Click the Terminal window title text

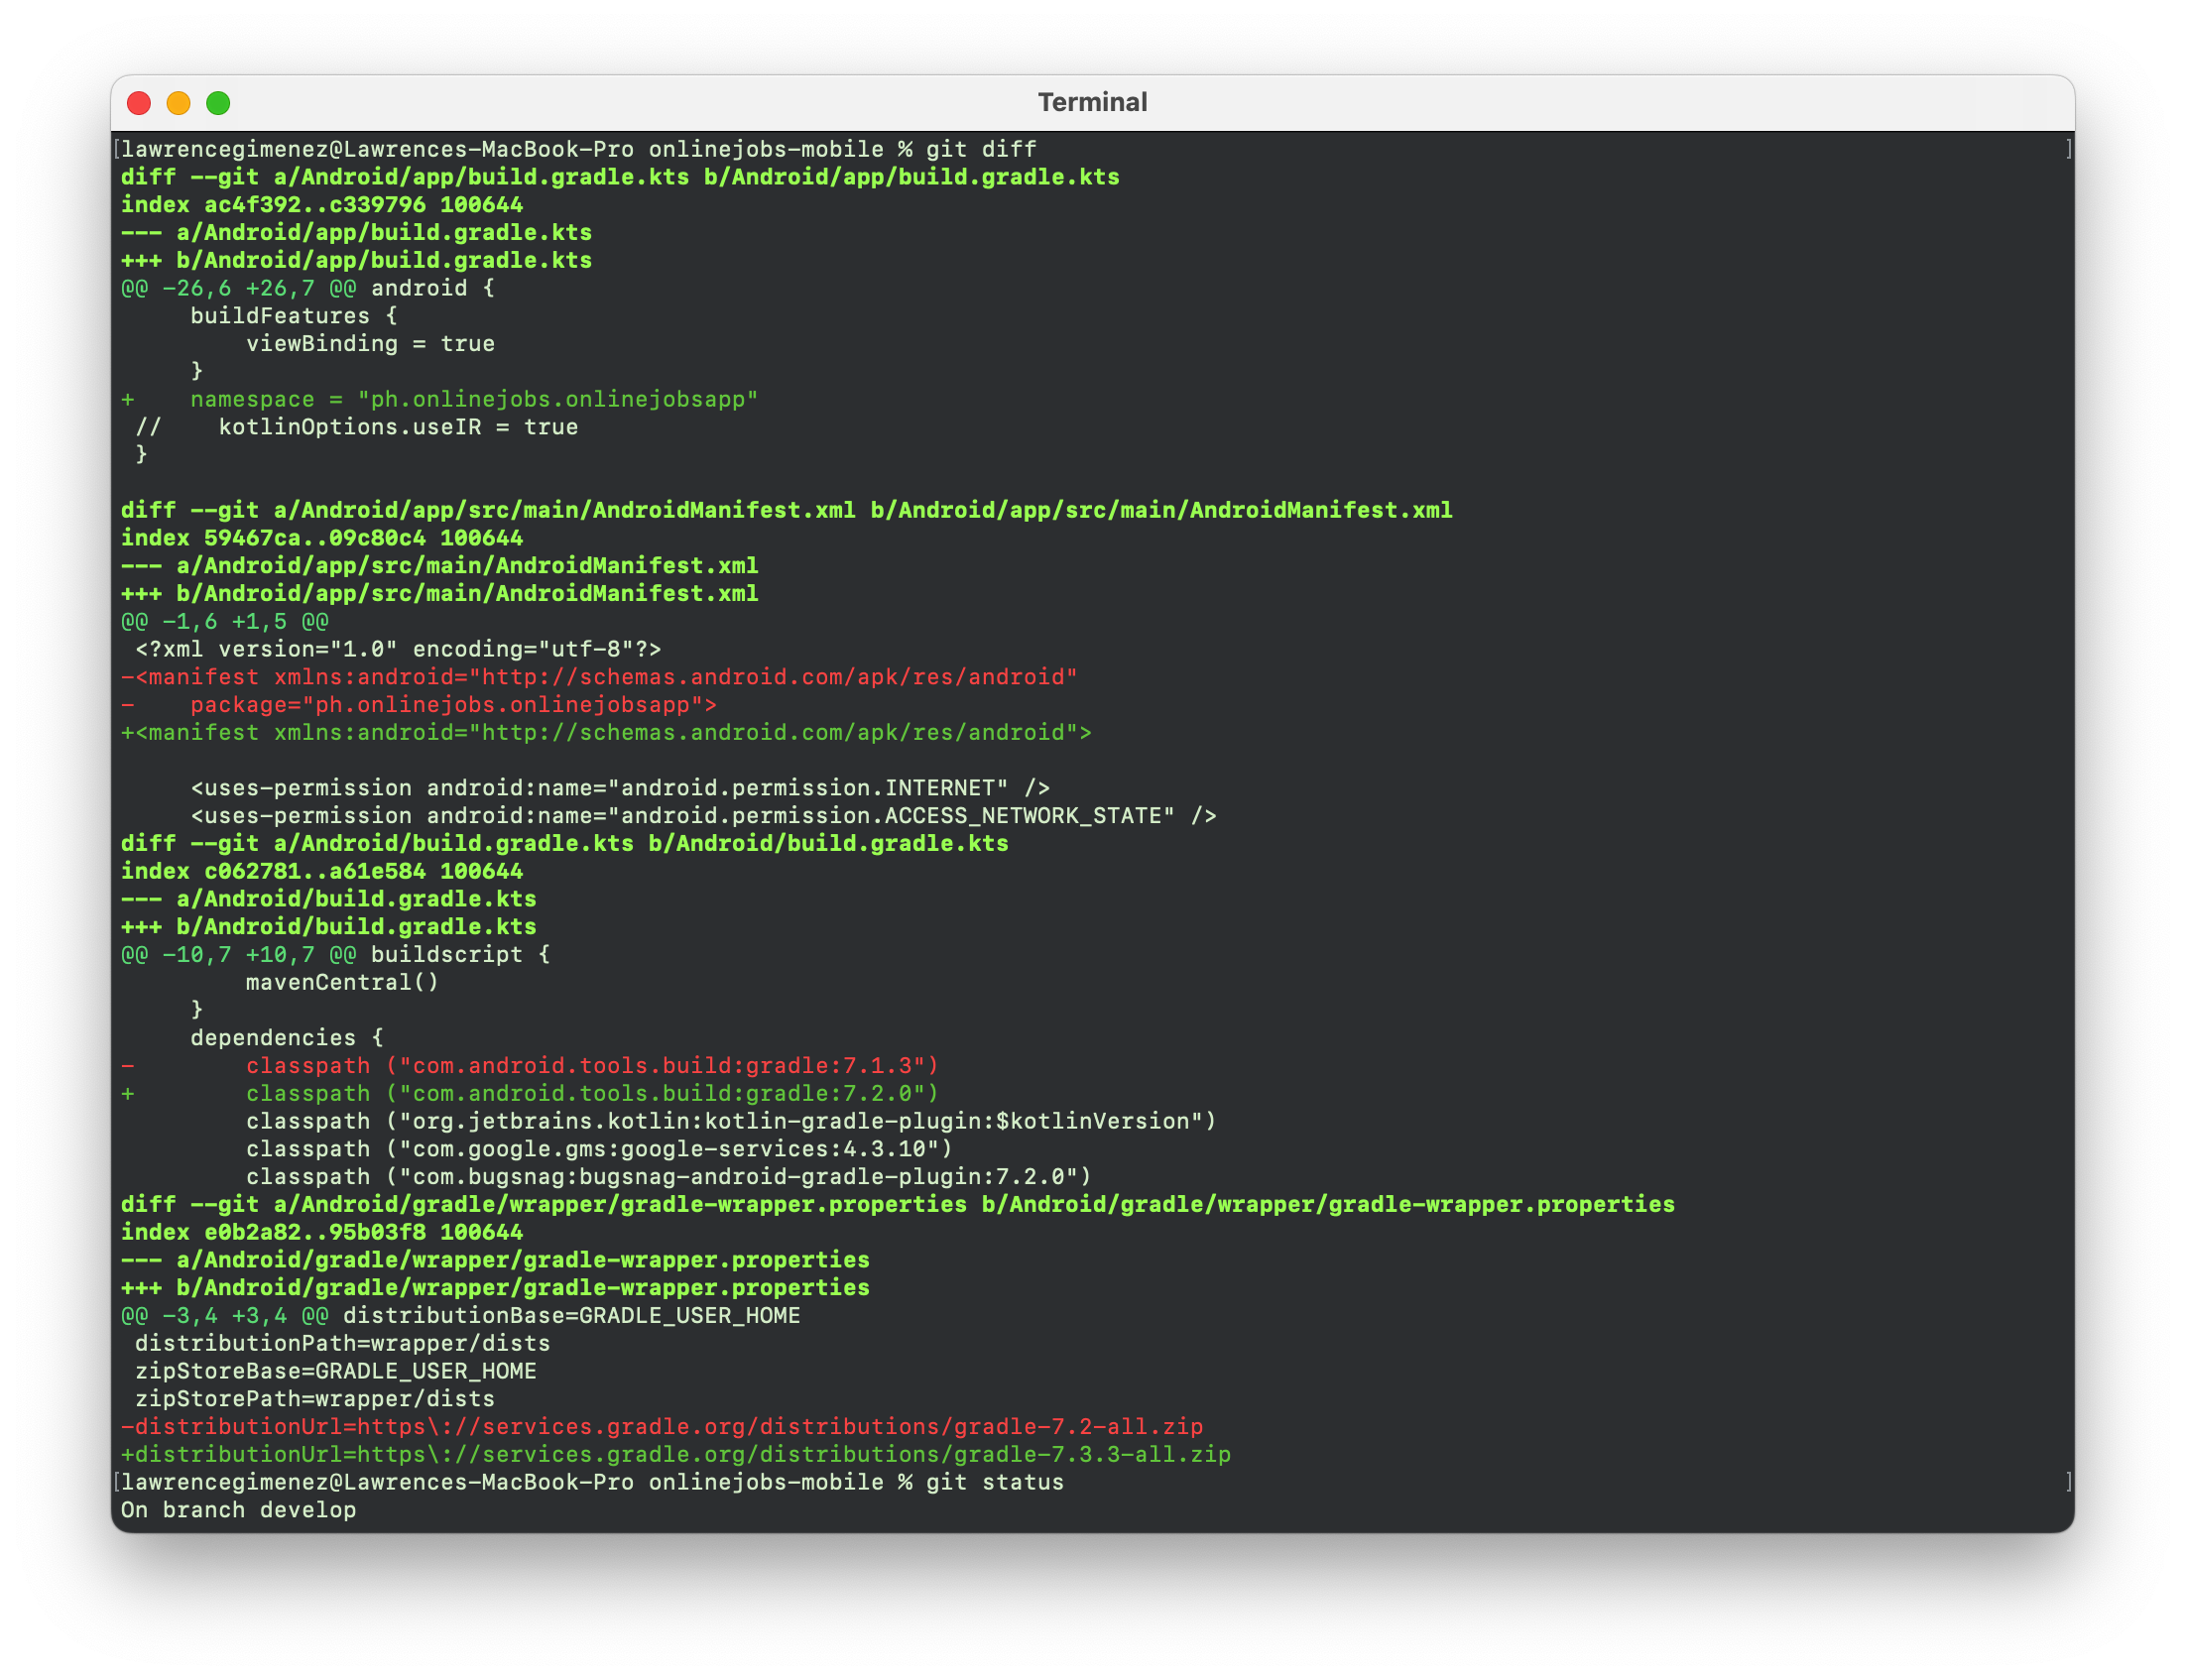pyautogui.click(x=1092, y=102)
